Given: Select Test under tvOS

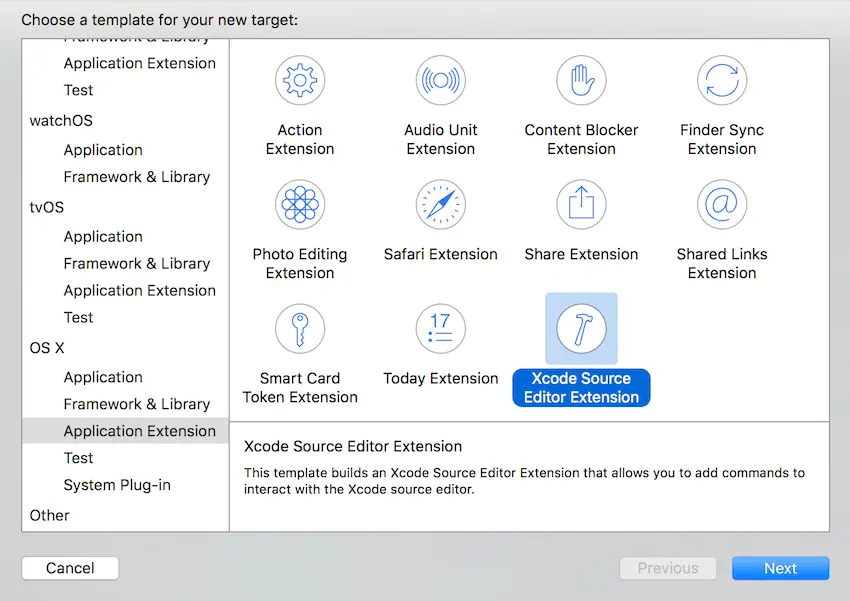Looking at the screenshot, I should coord(78,317).
